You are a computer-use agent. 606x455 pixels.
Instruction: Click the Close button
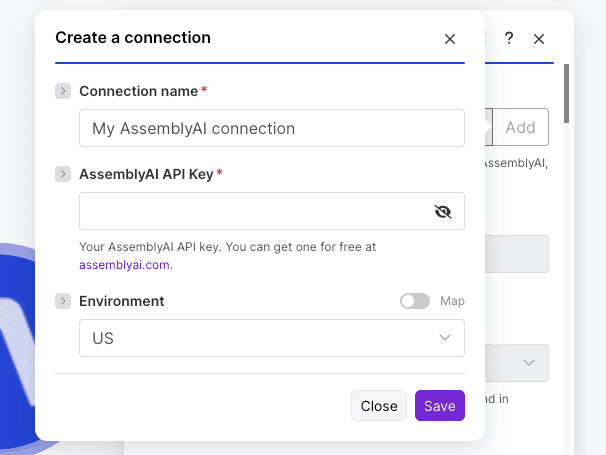pyautogui.click(x=379, y=406)
